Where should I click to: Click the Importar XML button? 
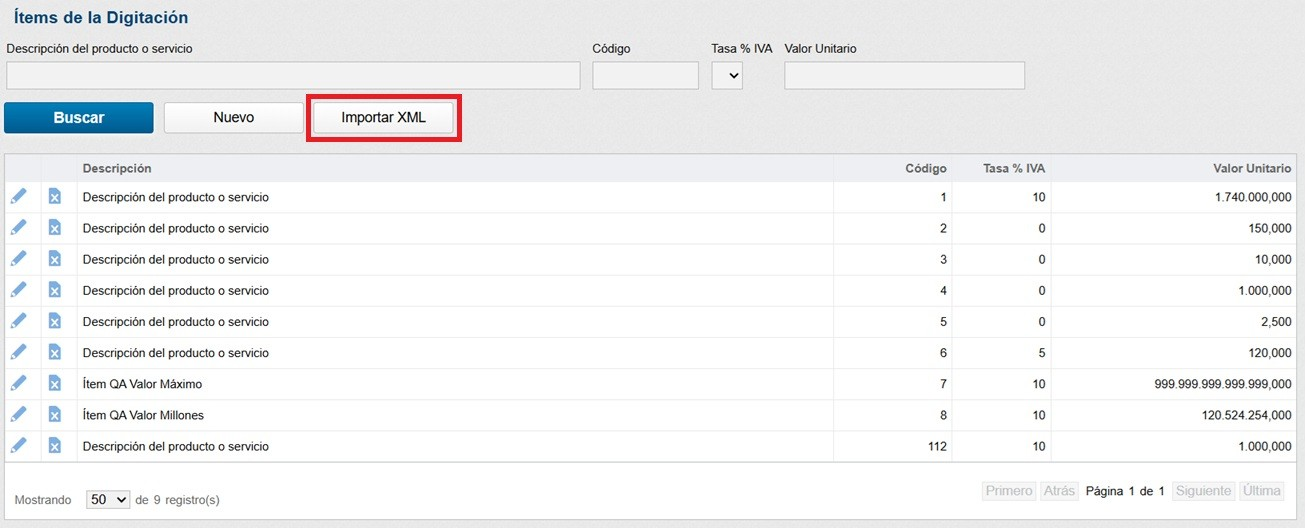384,118
